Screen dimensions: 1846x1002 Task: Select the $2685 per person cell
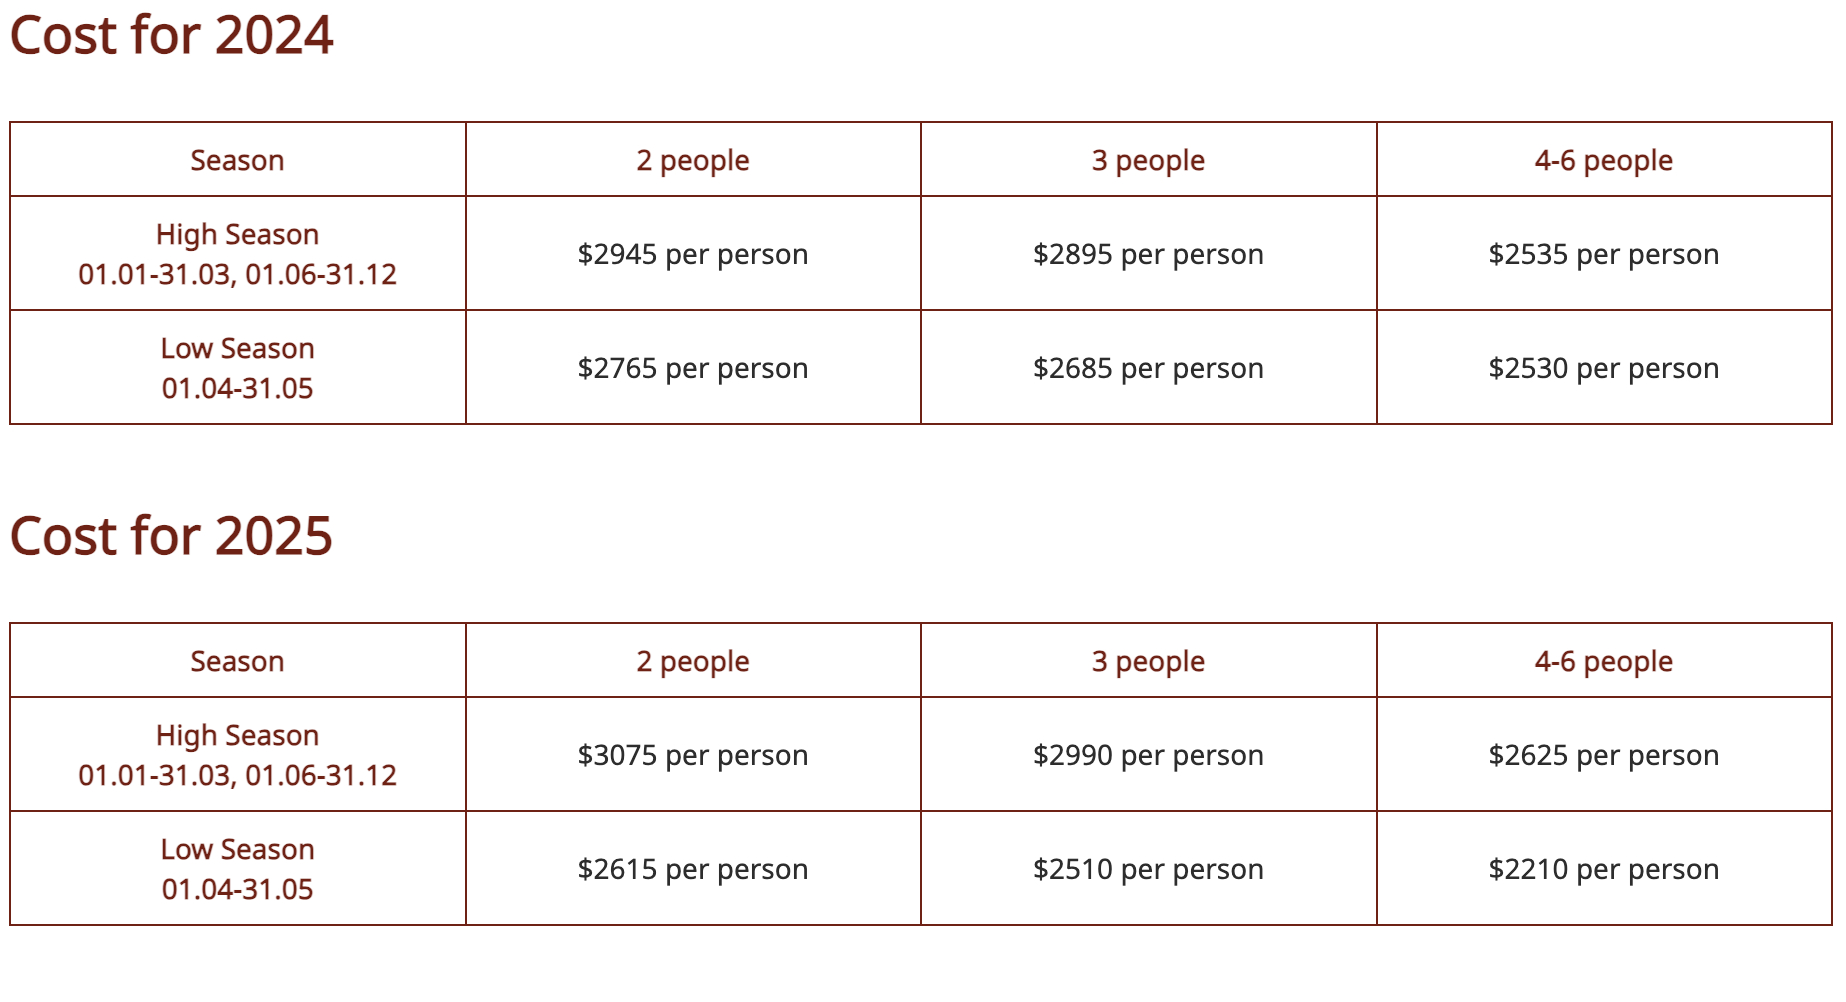point(1148,369)
